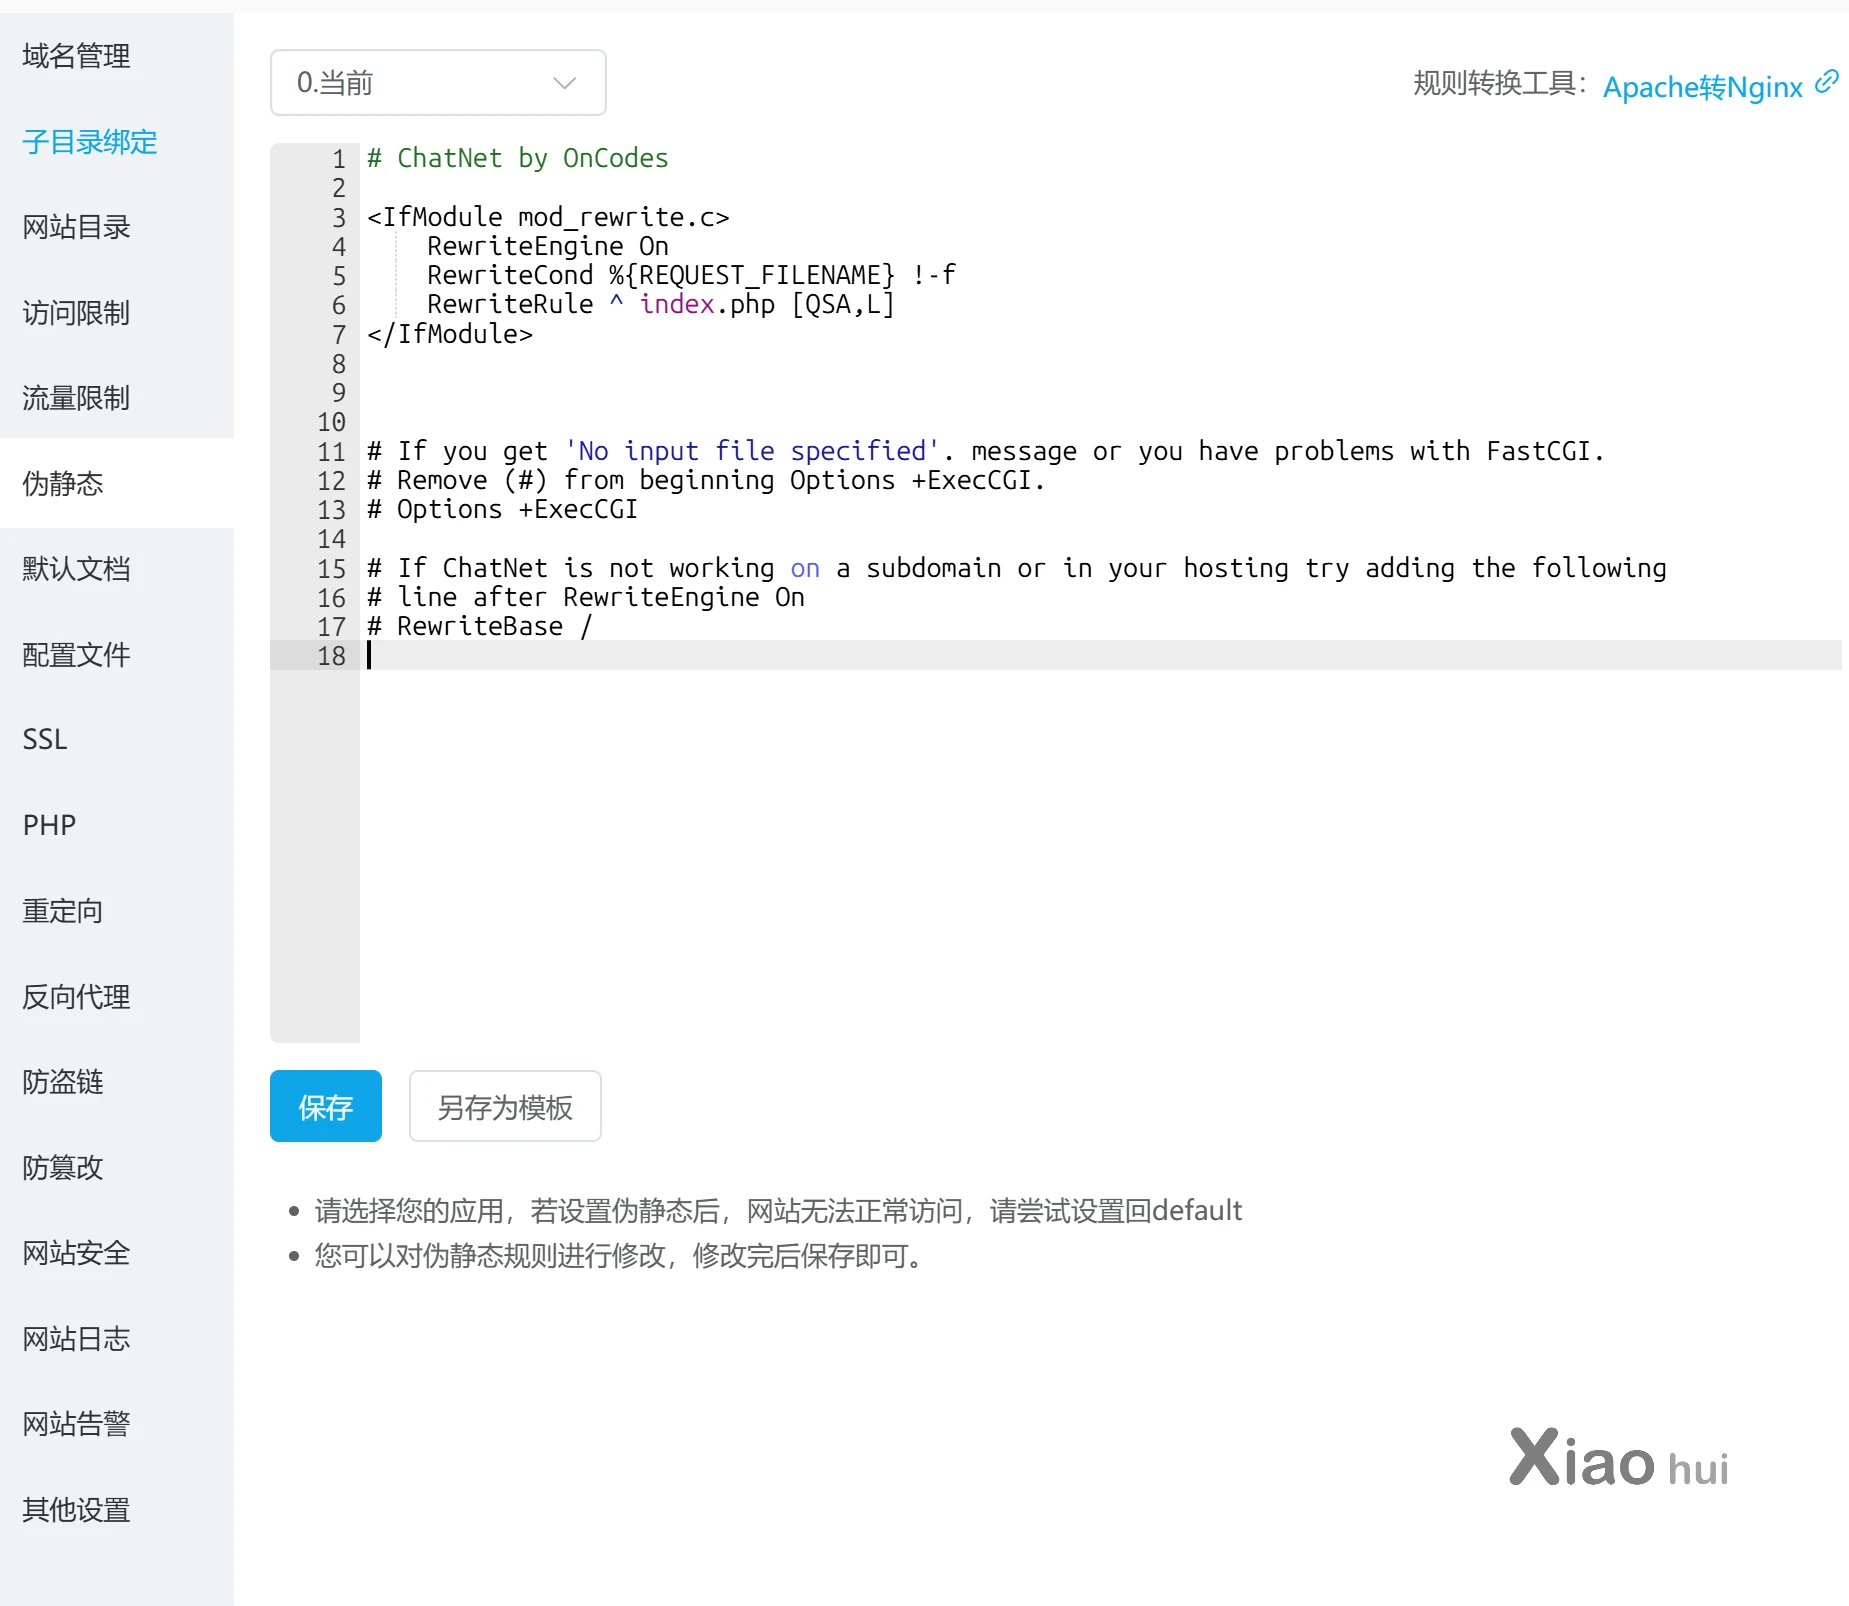Click the blue 保存 button
The height and width of the screenshot is (1606, 1849).
coord(325,1106)
